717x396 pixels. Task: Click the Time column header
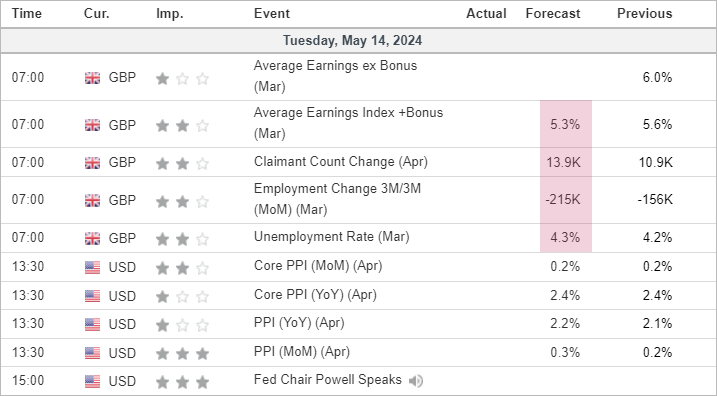(x=27, y=14)
